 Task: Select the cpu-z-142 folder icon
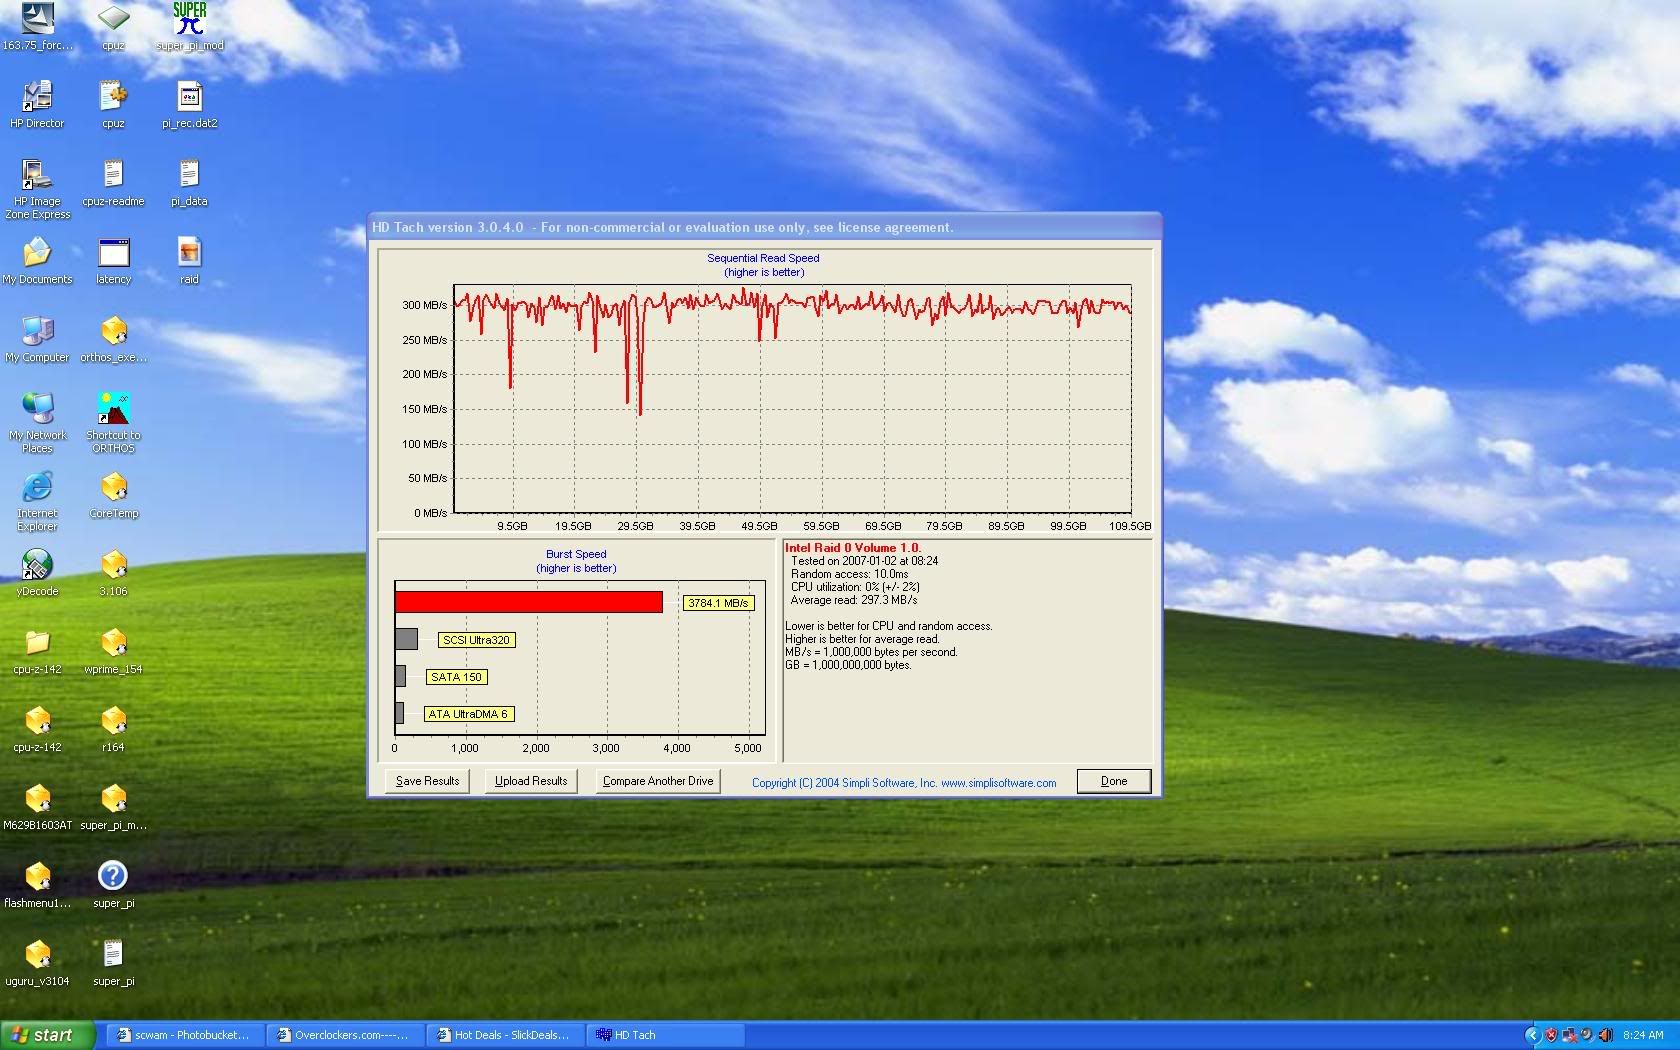37,650
